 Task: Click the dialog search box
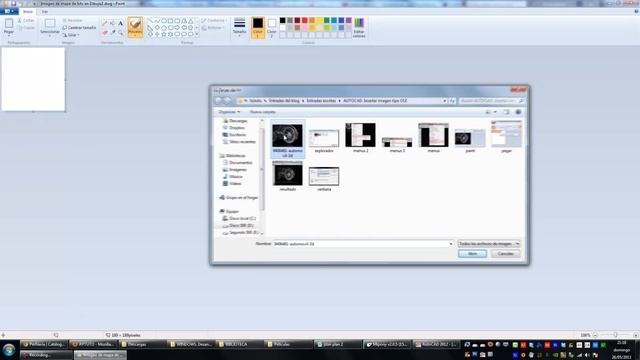[x=491, y=100]
